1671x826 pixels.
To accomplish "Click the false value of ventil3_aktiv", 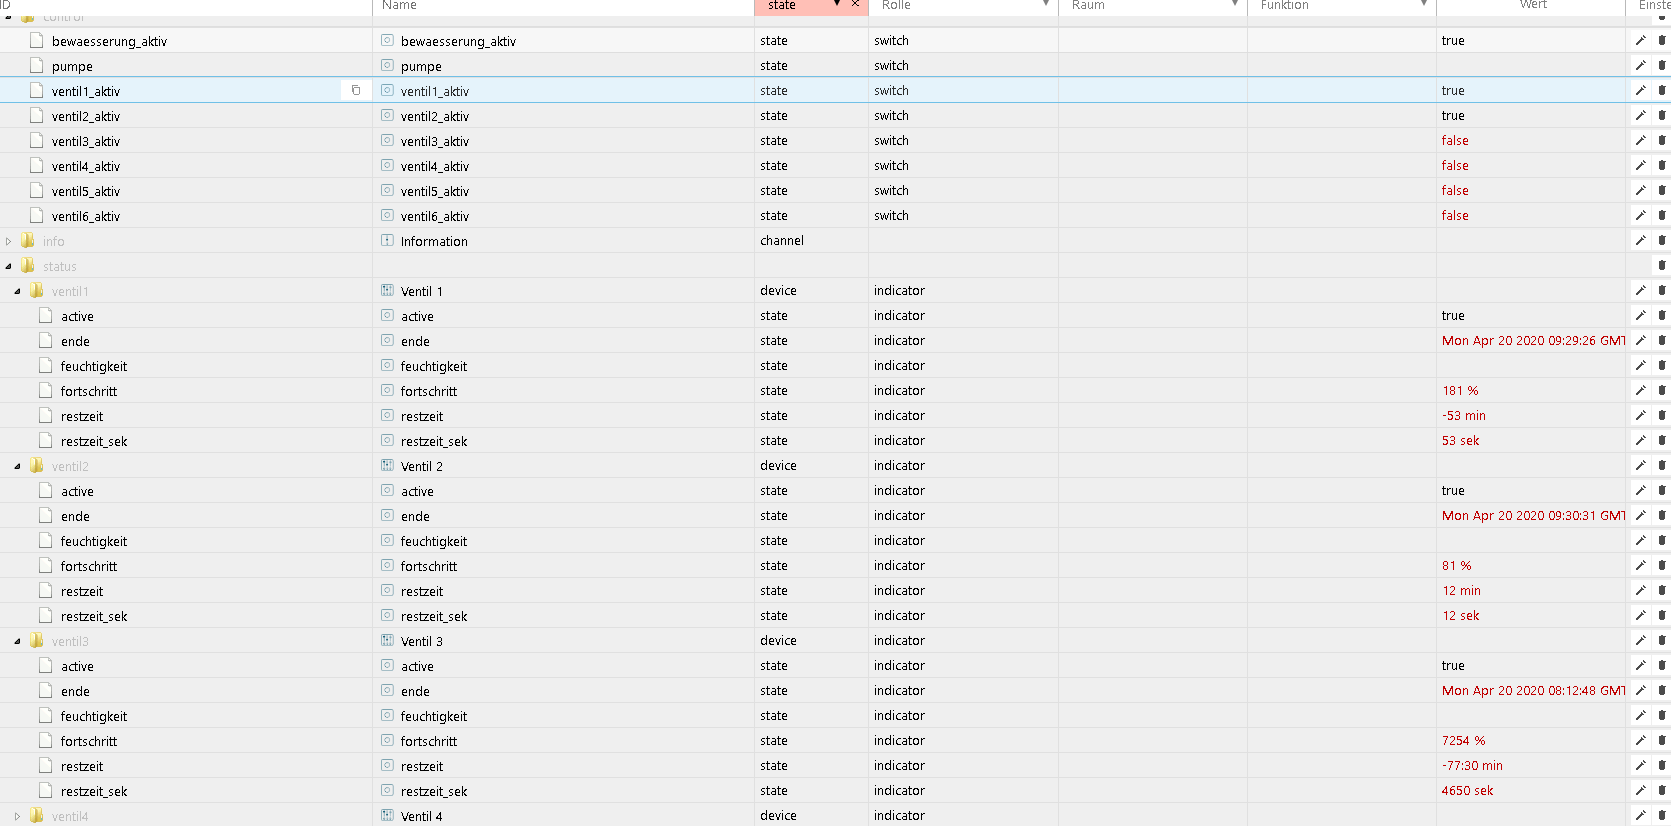I will (x=1455, y=140).
